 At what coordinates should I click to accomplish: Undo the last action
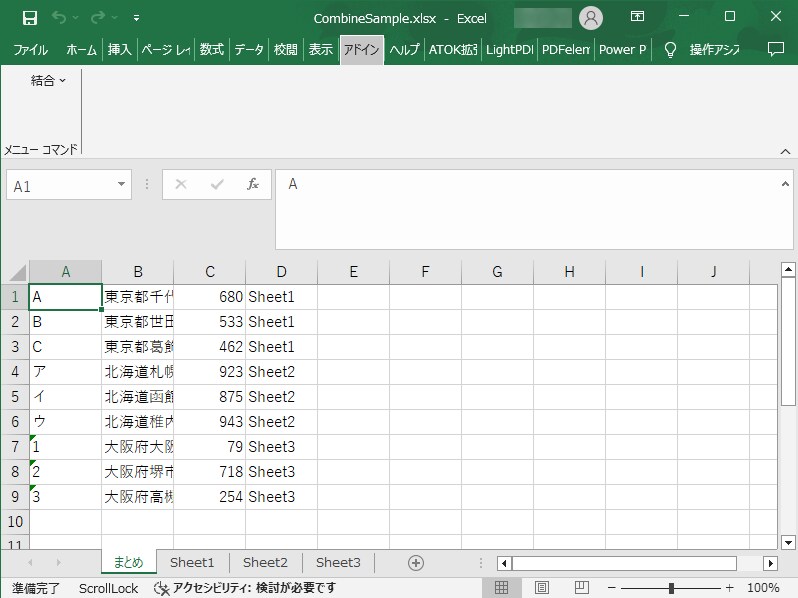point(59,18)
